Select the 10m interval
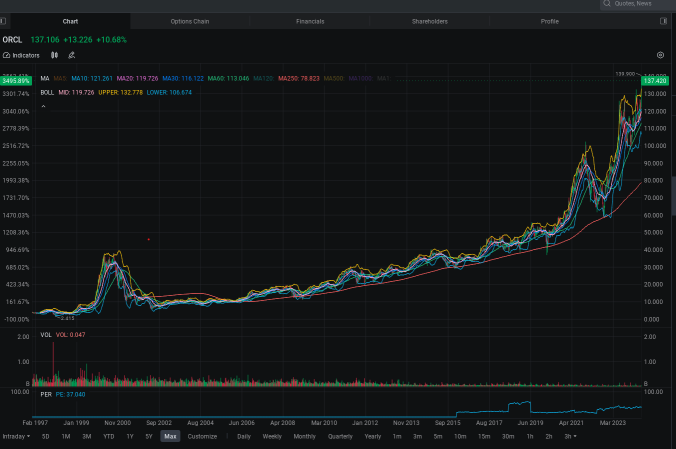This screenshot has height=449, width=676. pos(460,436)
